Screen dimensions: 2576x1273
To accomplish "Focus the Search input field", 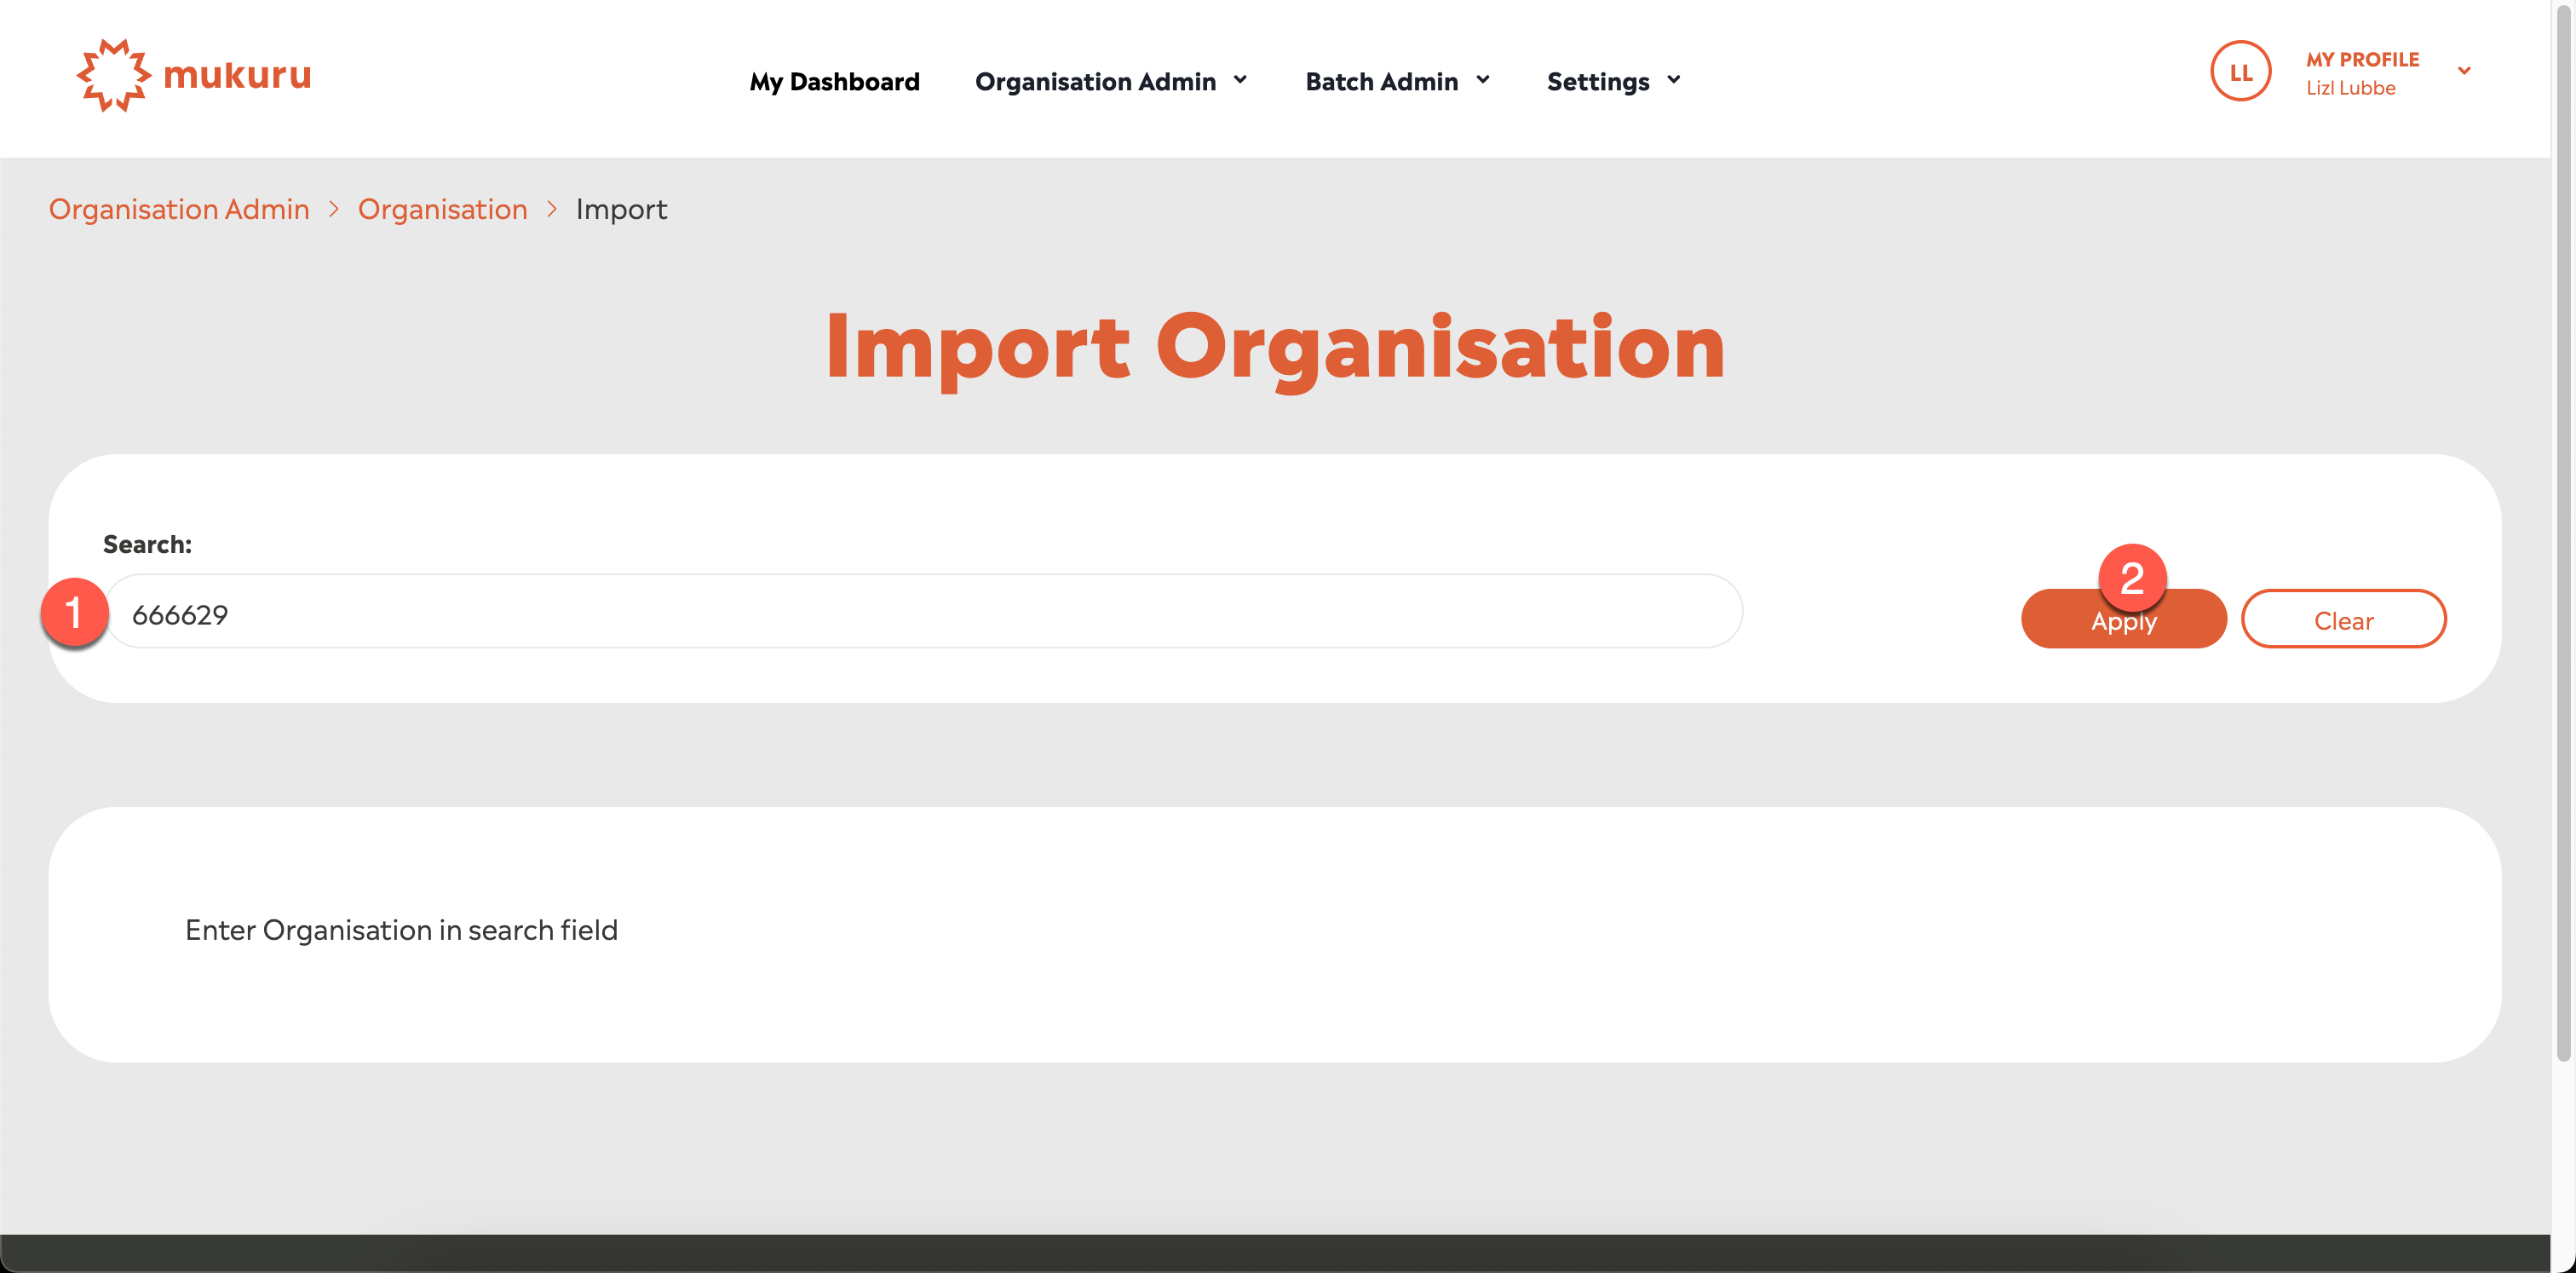I will (924, 612).
